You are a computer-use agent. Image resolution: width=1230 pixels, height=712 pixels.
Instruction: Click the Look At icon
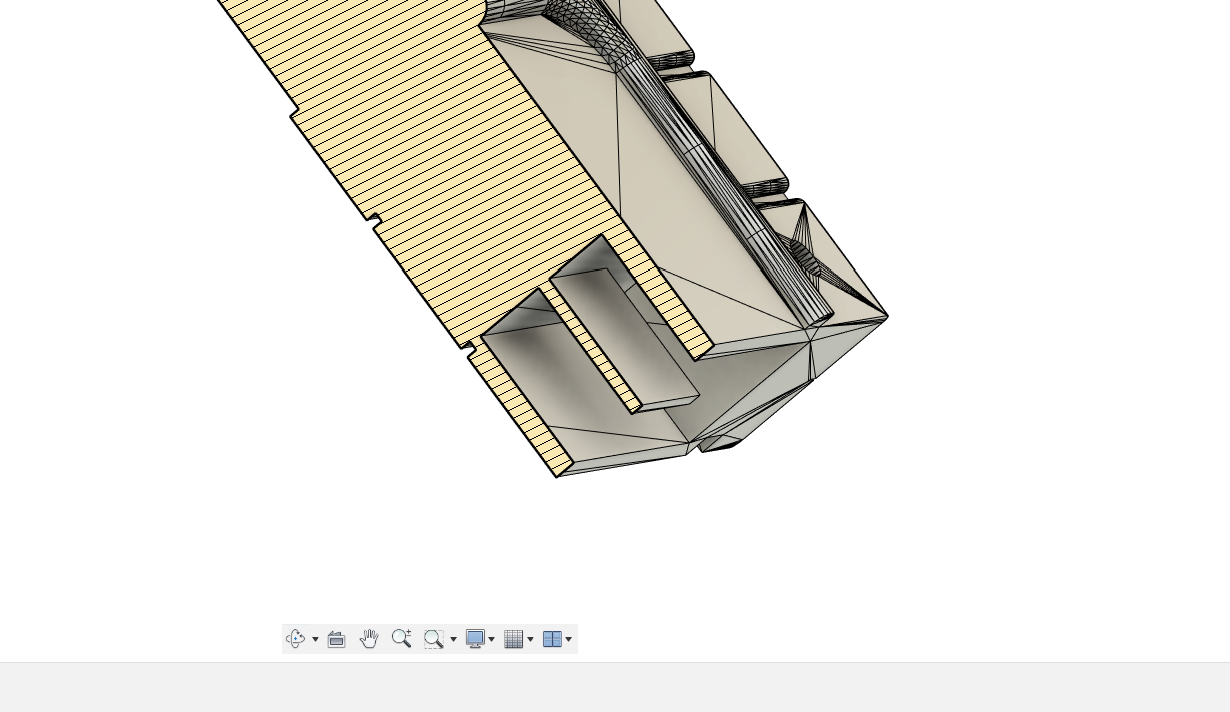[x=336, y=639]
